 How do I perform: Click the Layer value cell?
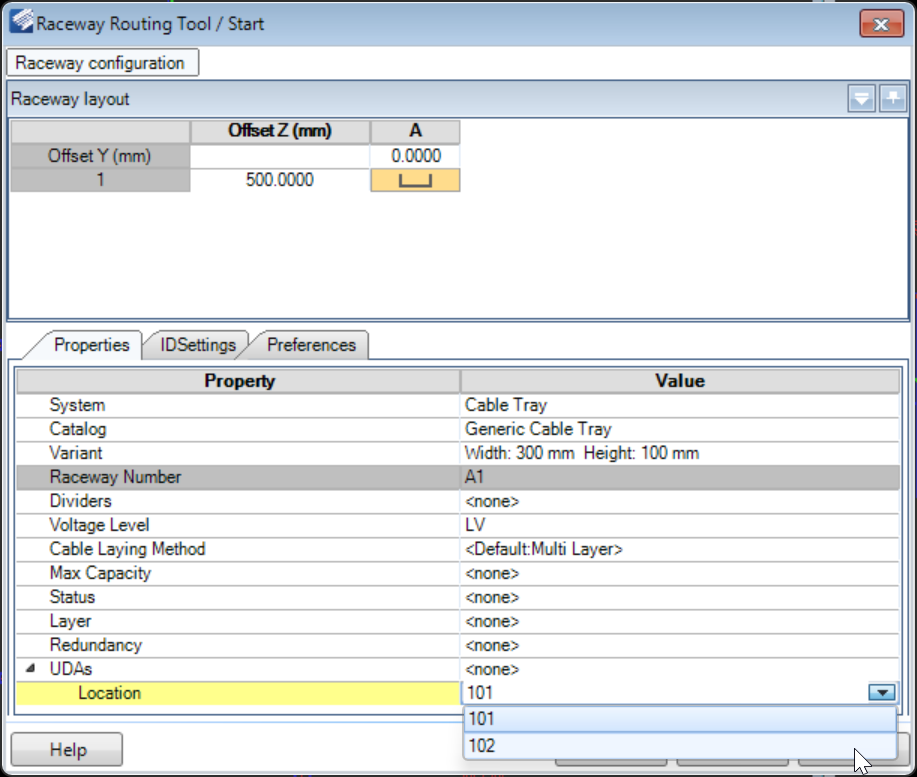[680, 621]
